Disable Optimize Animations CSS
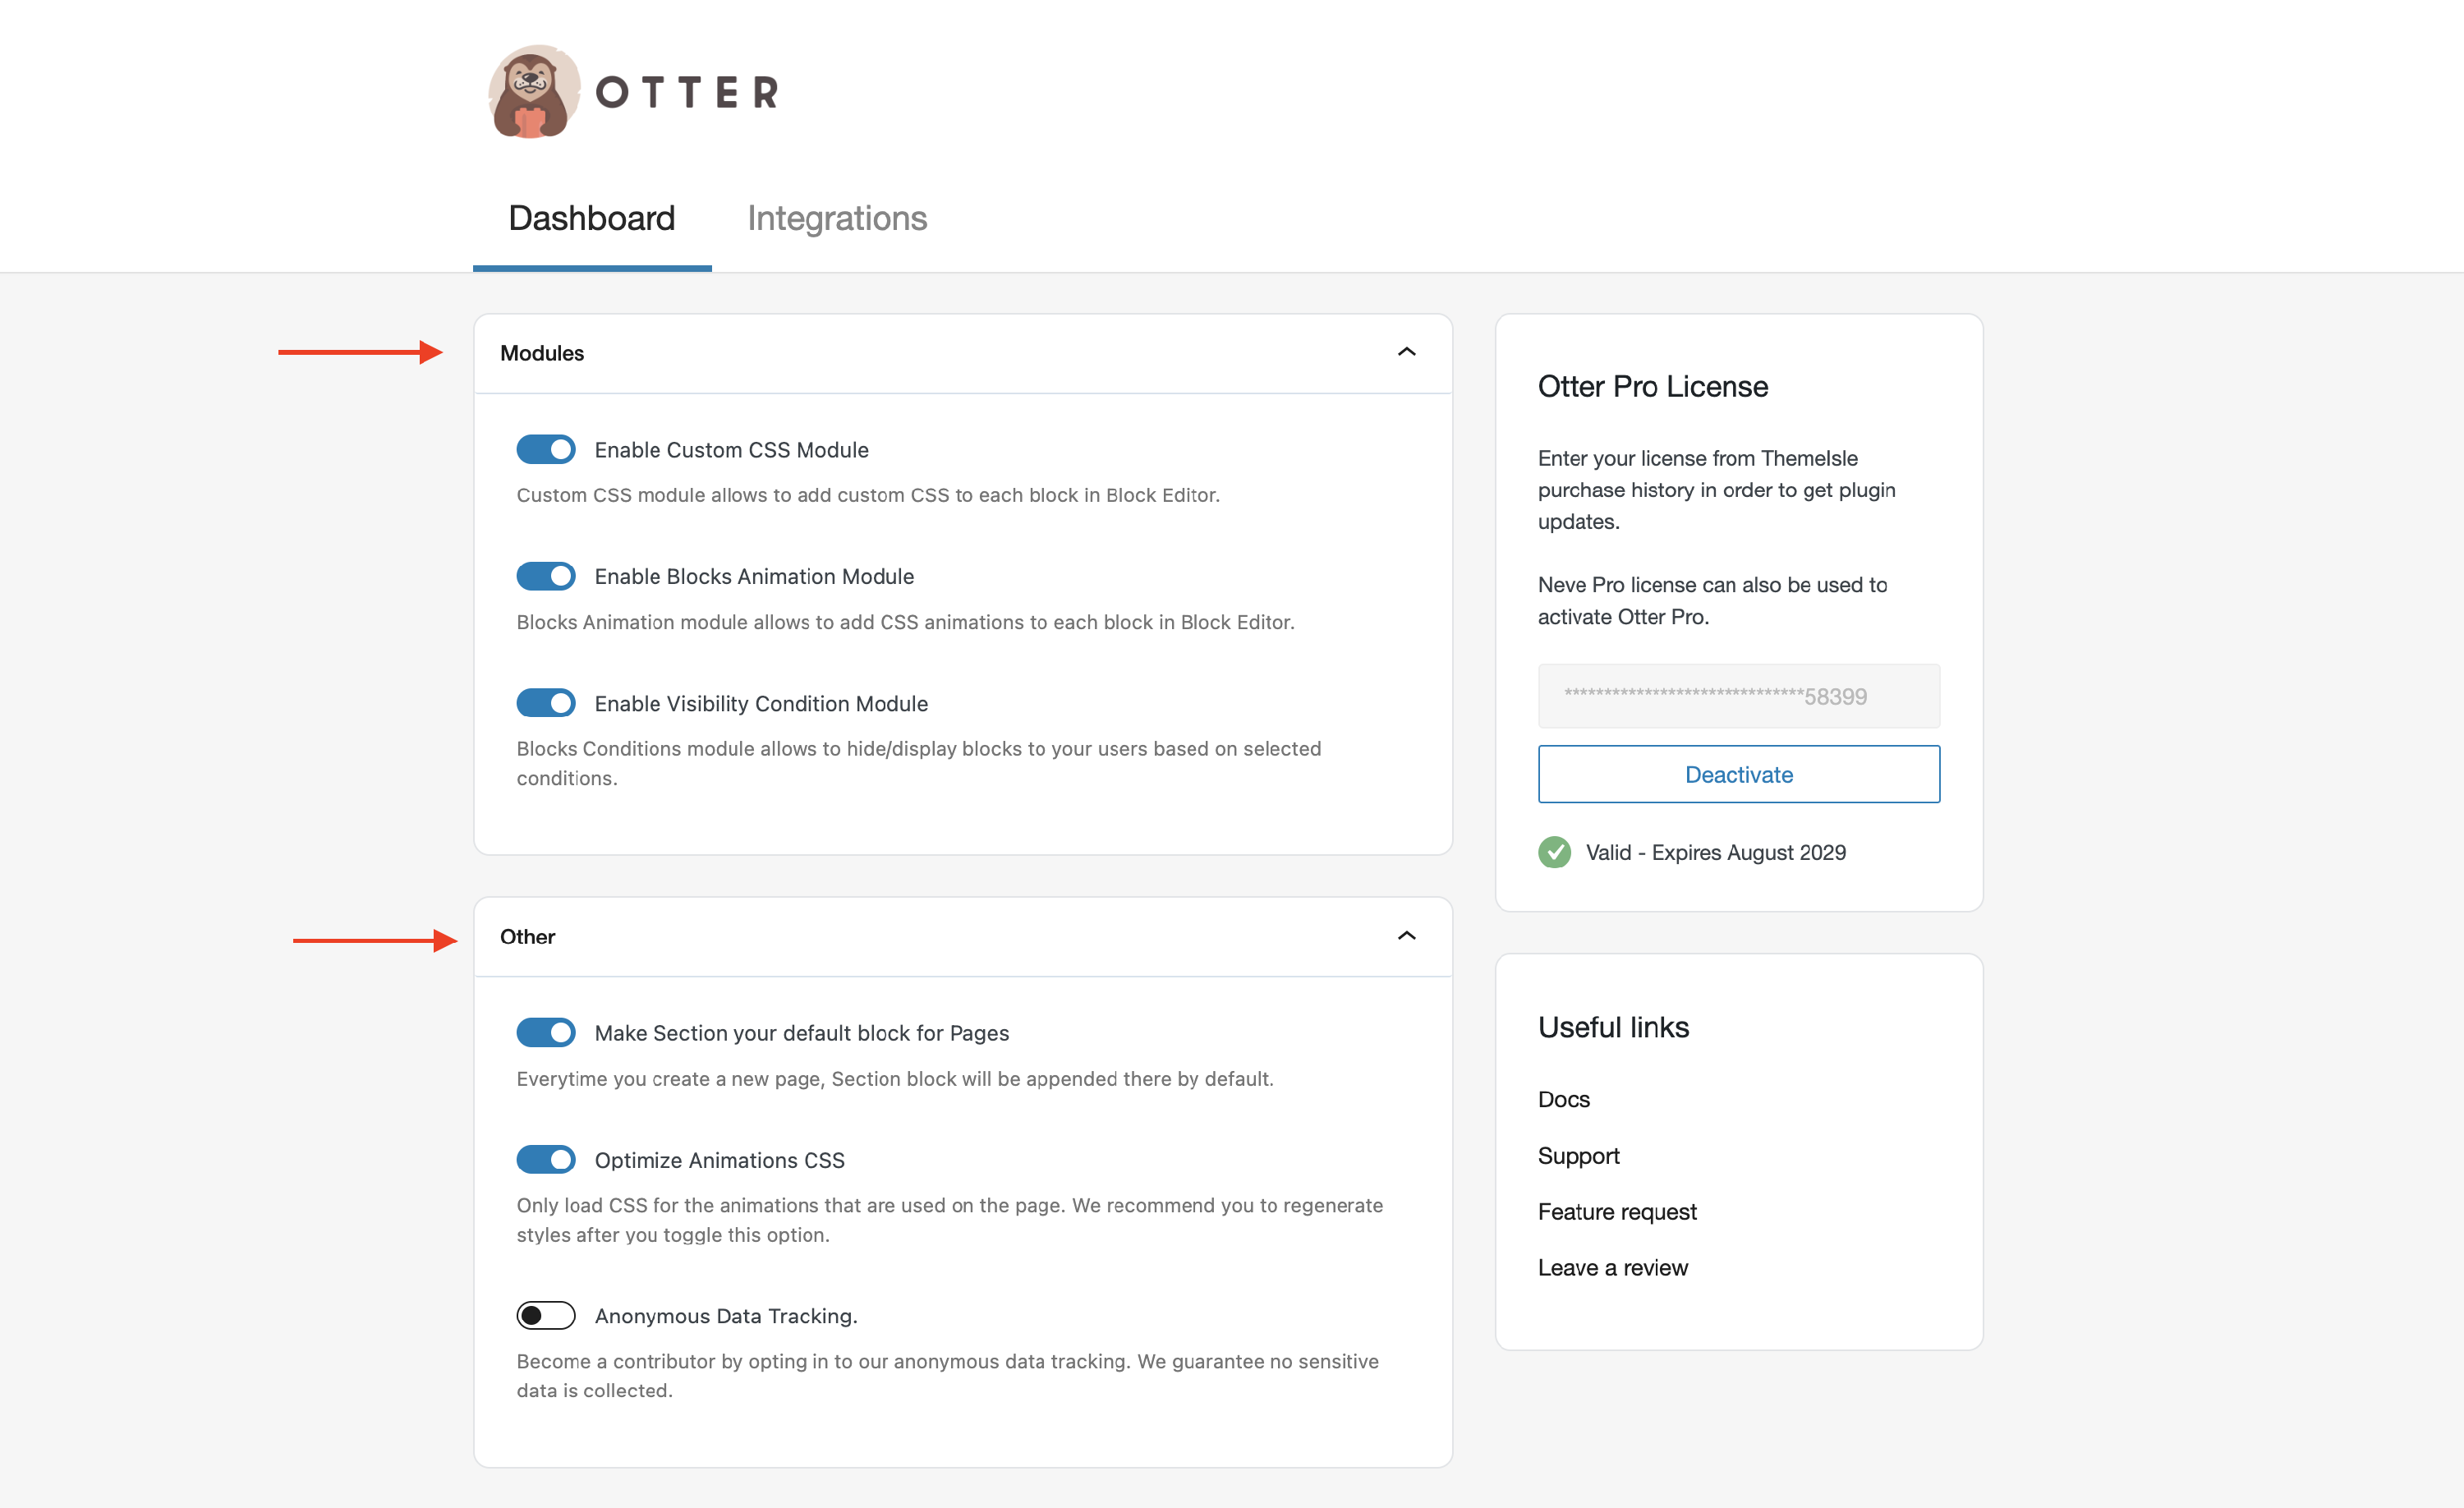The width and height of the screenshot is (2464, 1508). pyautogui.click(x=546, y=1159)
